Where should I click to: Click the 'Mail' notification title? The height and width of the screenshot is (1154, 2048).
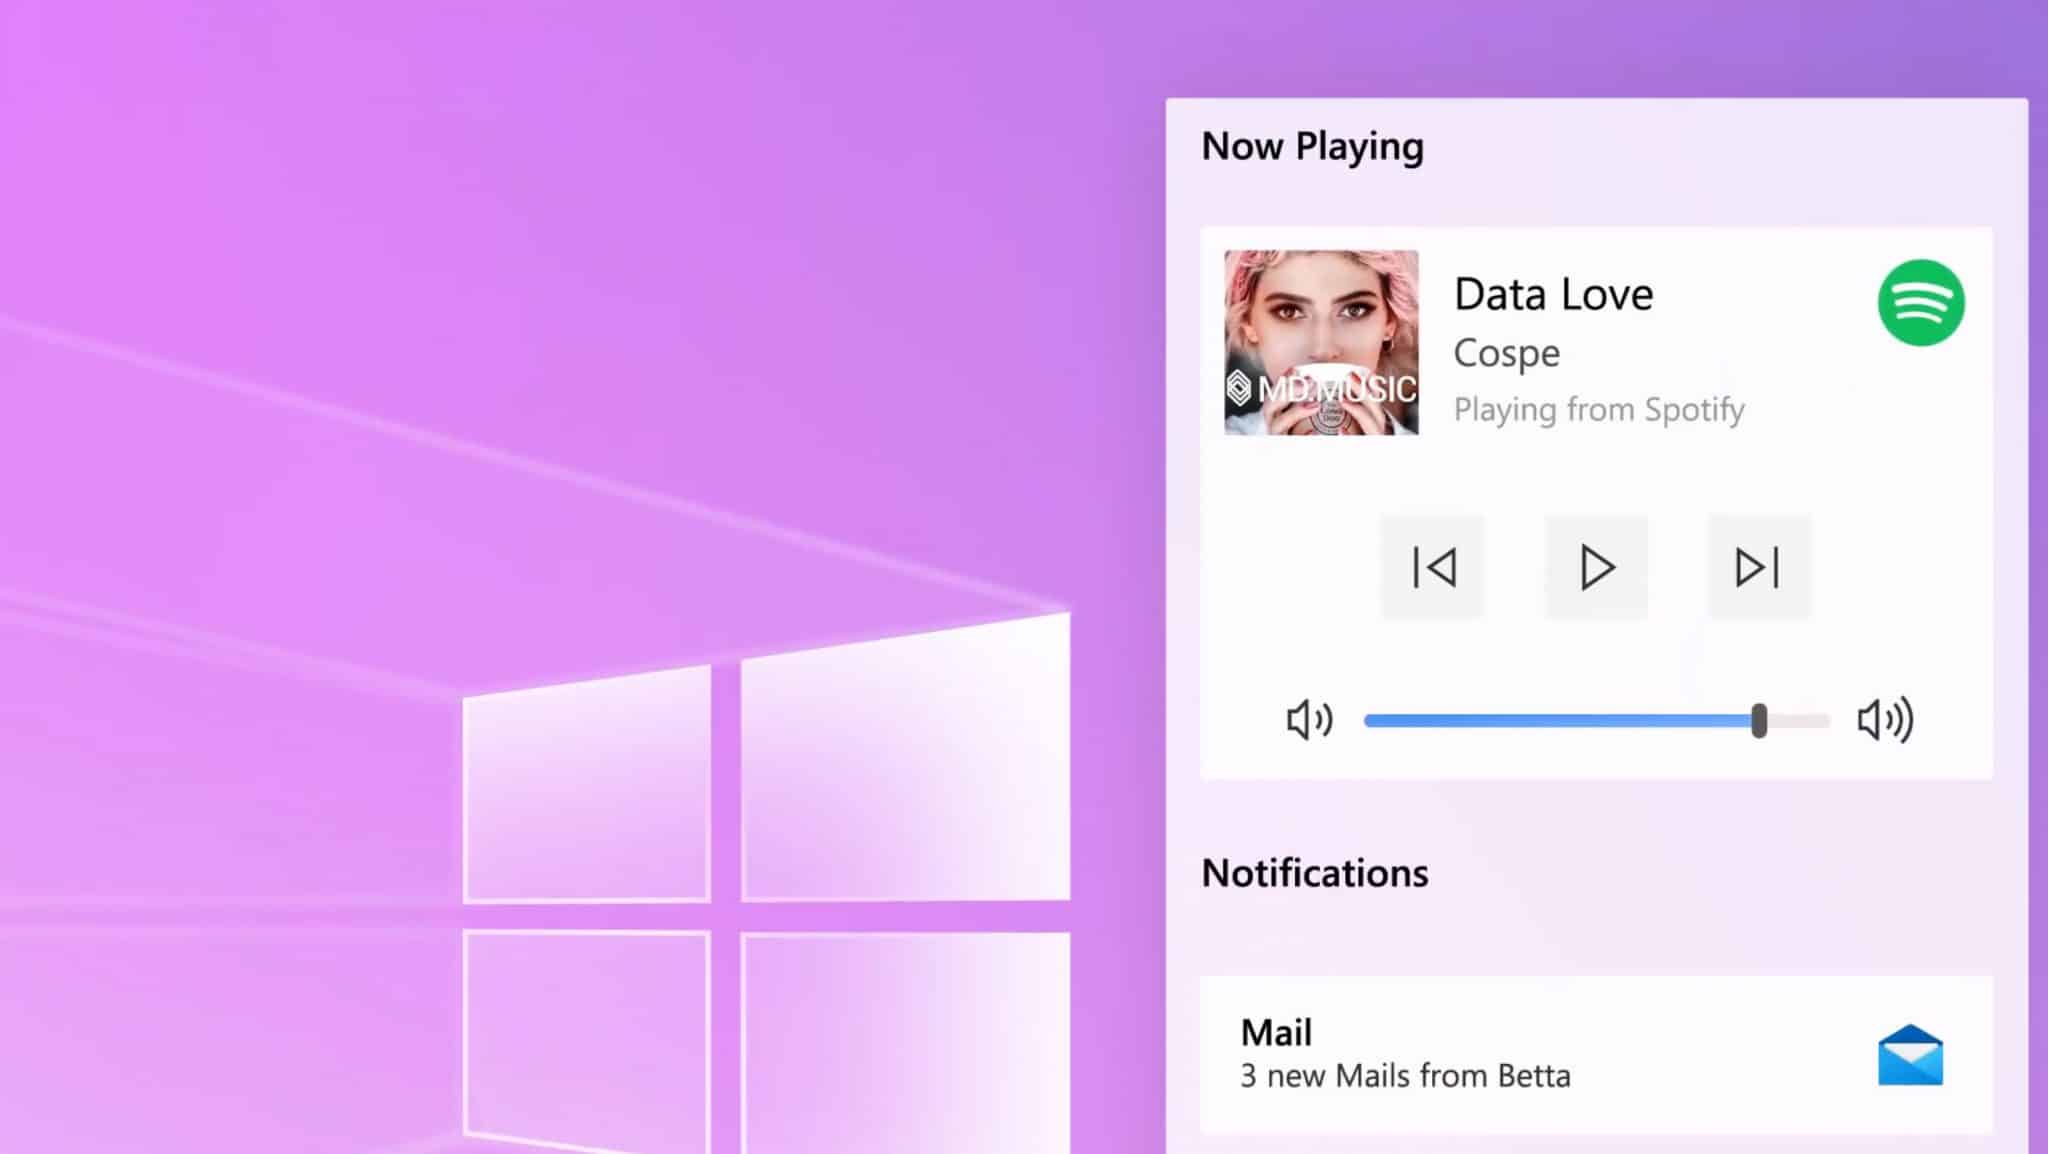point(1274,1031)
